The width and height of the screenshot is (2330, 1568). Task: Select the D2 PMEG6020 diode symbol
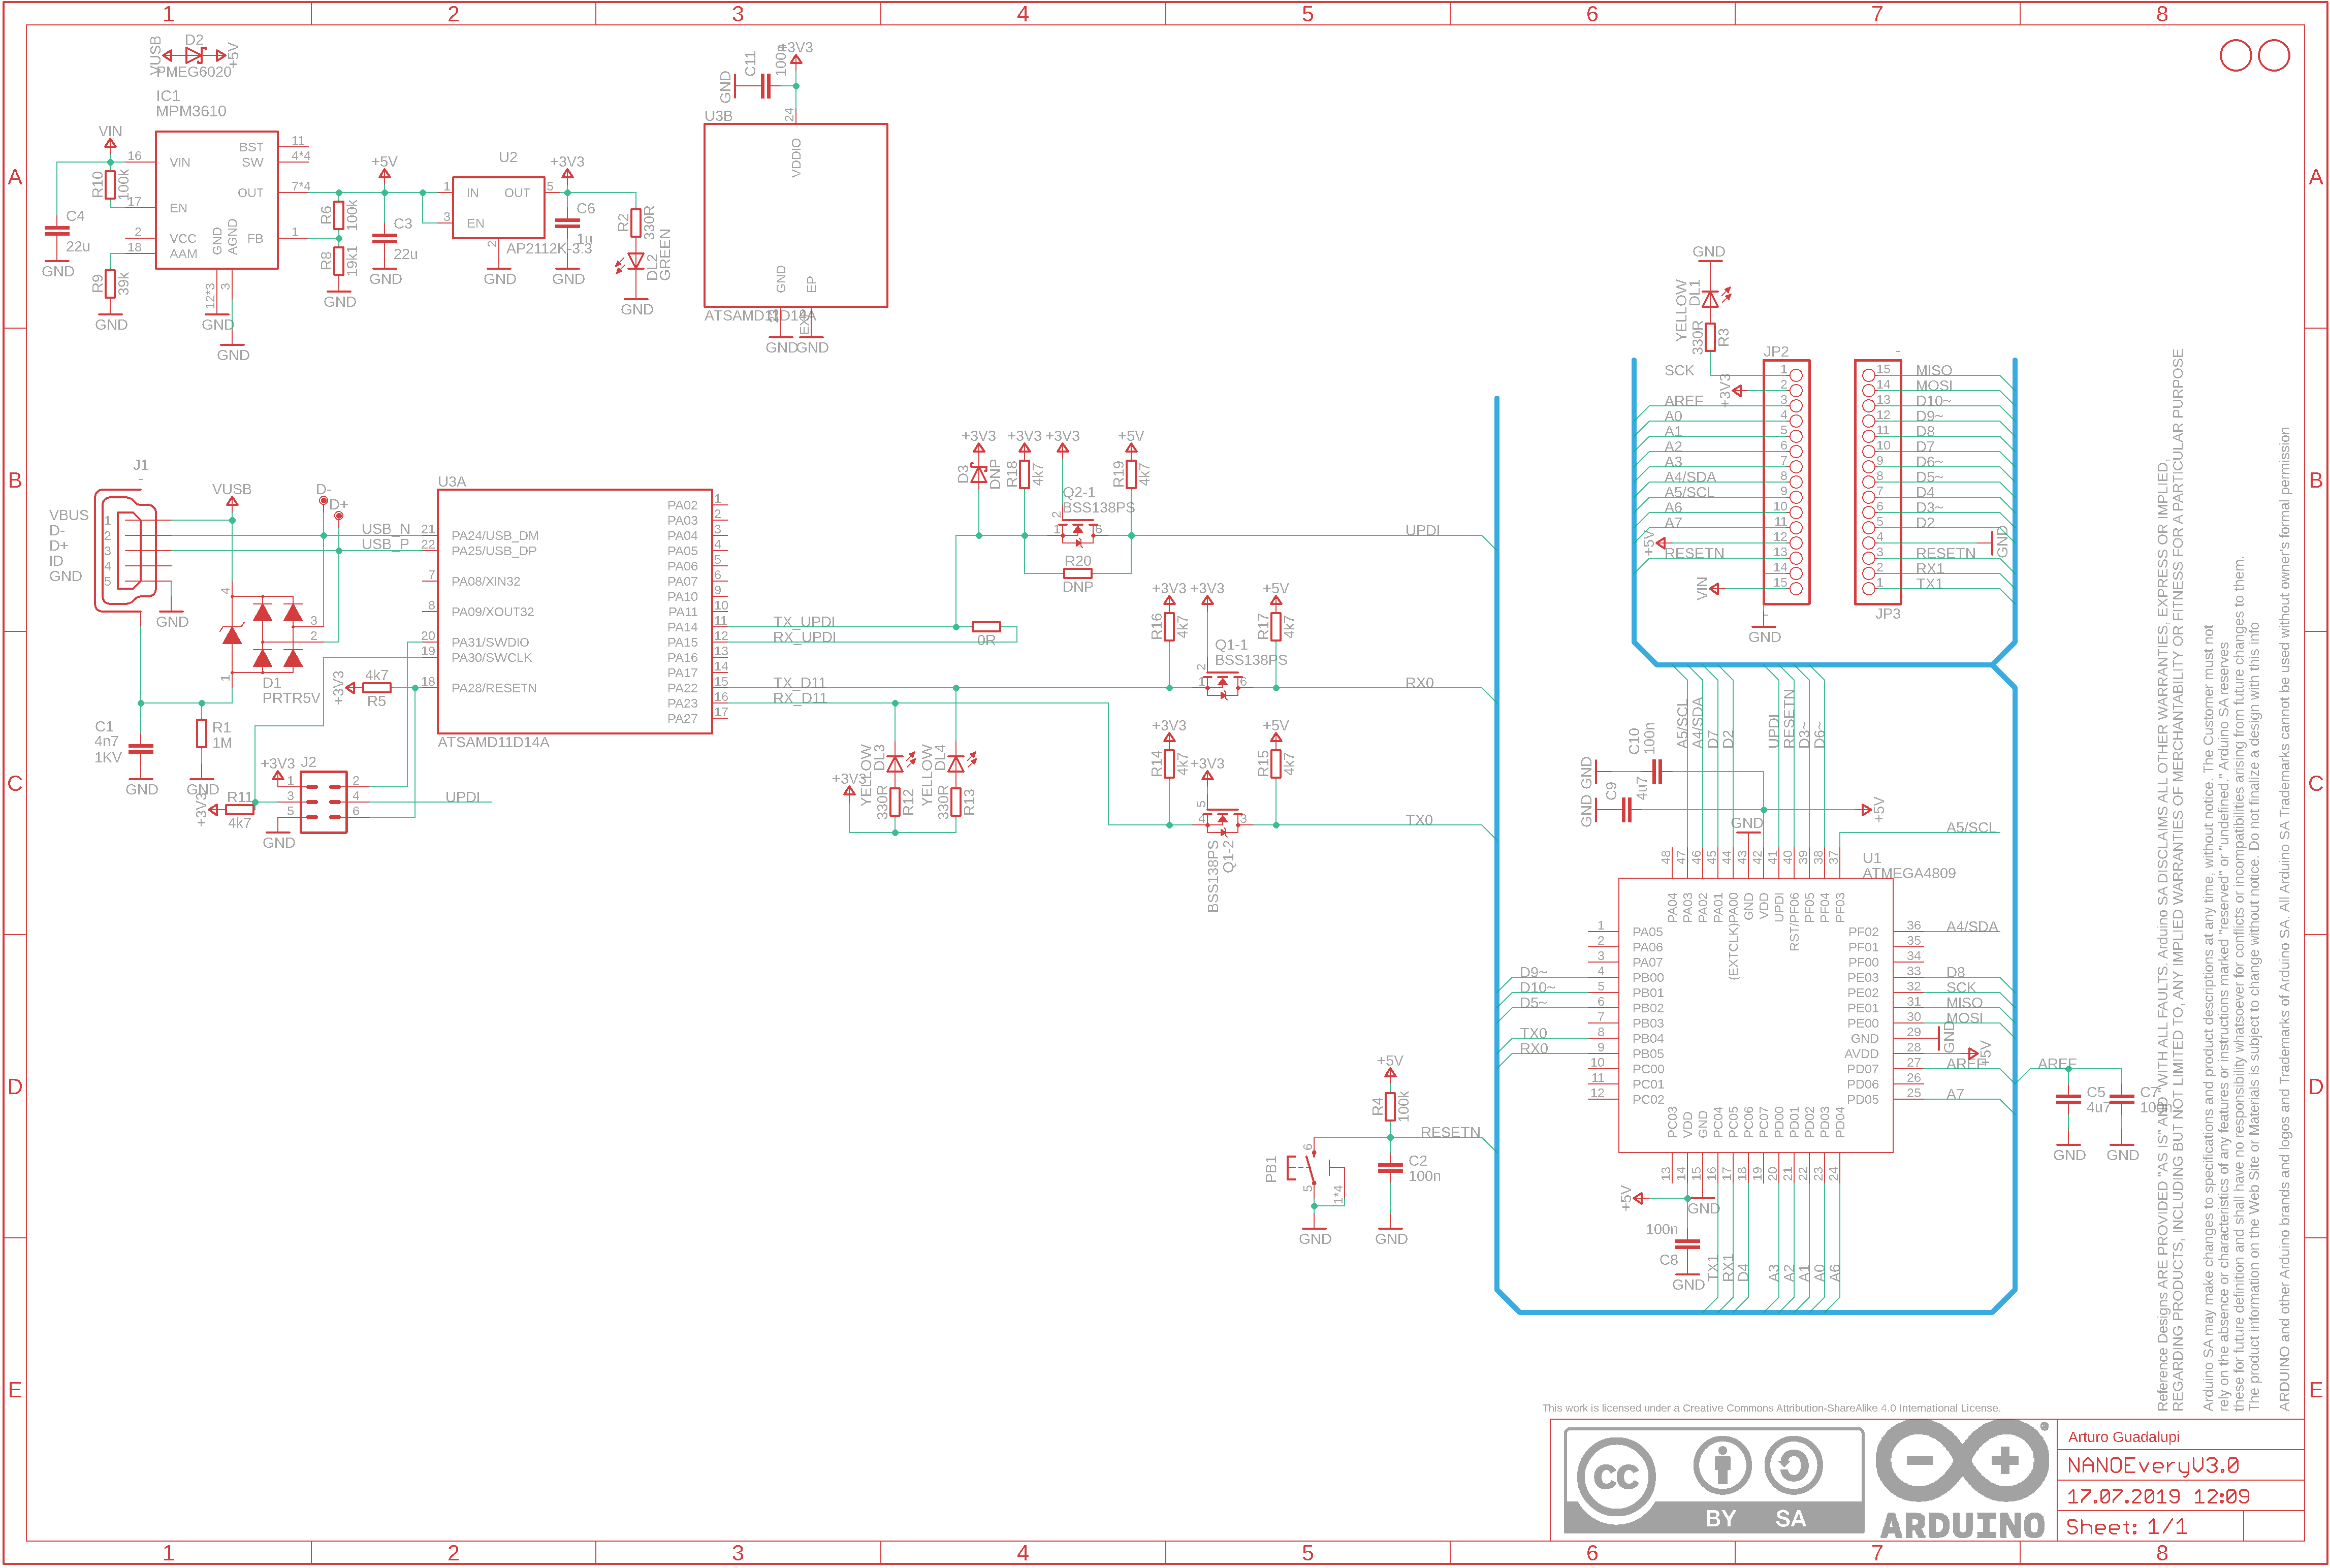click(x=194, y=55)
